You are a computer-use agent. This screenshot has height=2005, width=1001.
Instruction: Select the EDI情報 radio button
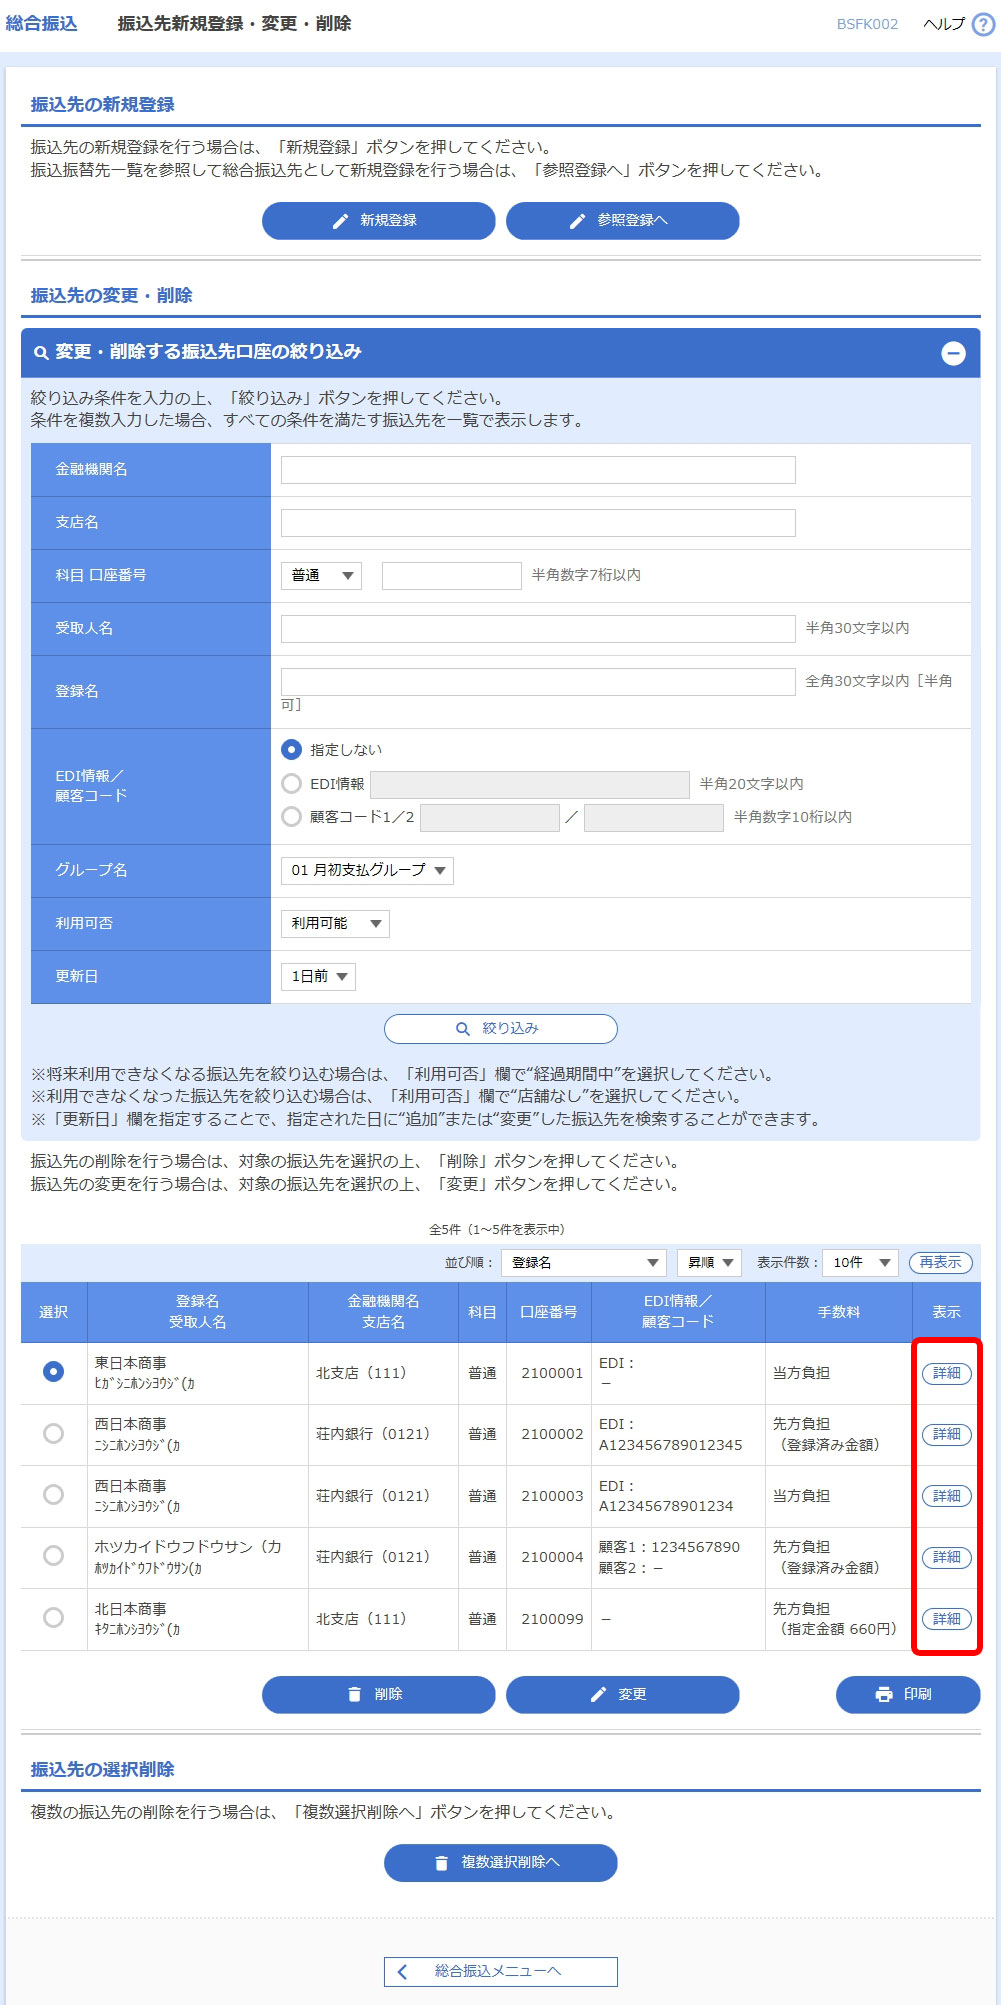[x=292, y=784]
